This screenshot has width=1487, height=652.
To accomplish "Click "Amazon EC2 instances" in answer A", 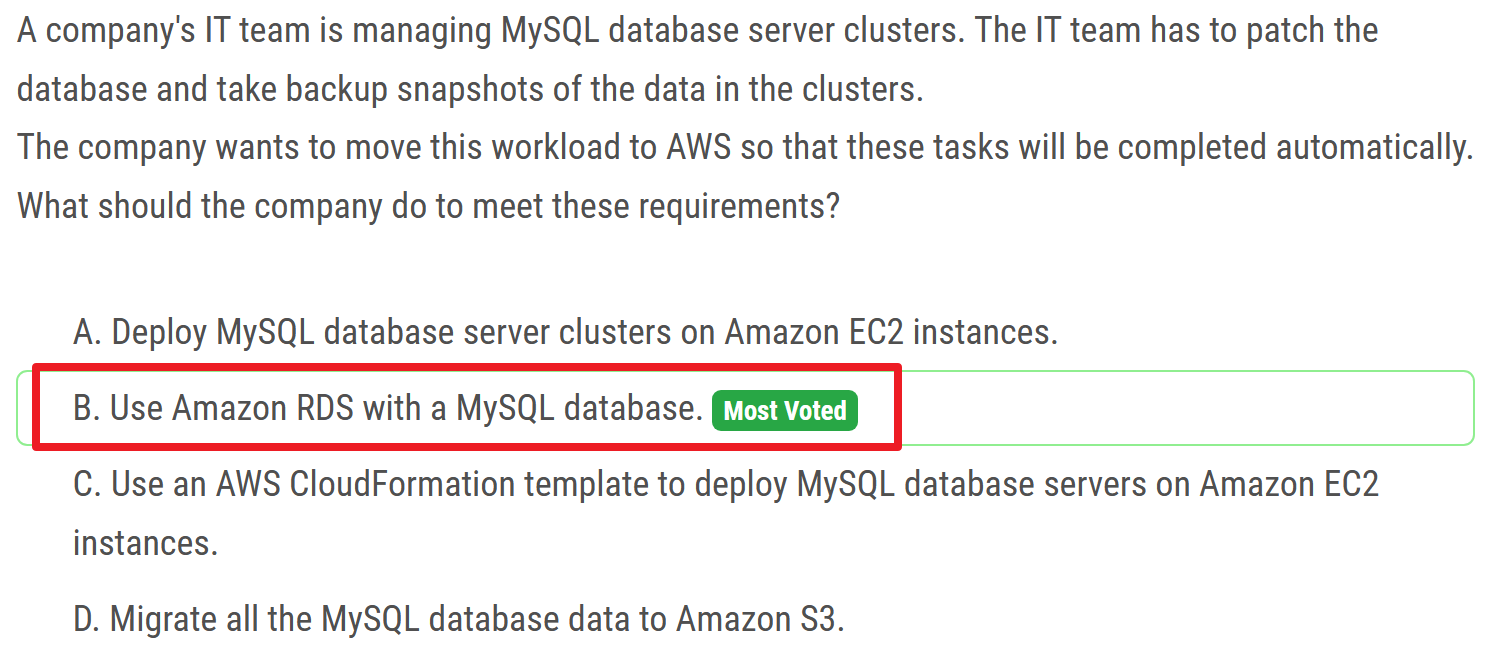I will click(x=891, y=331).
